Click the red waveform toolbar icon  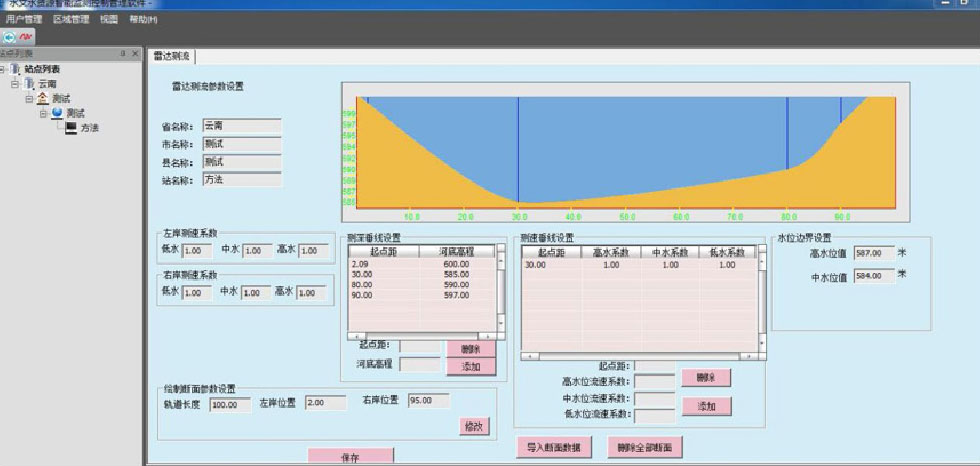pyautogui.click(x=26, y=37)
